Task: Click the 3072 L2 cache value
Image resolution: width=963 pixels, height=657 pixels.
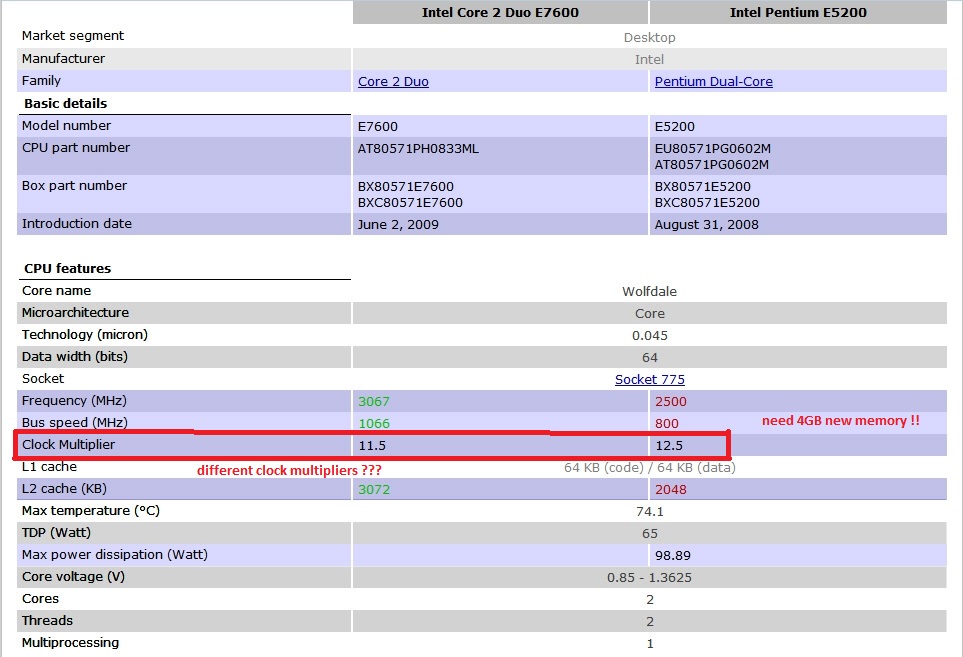Action: 374,490
